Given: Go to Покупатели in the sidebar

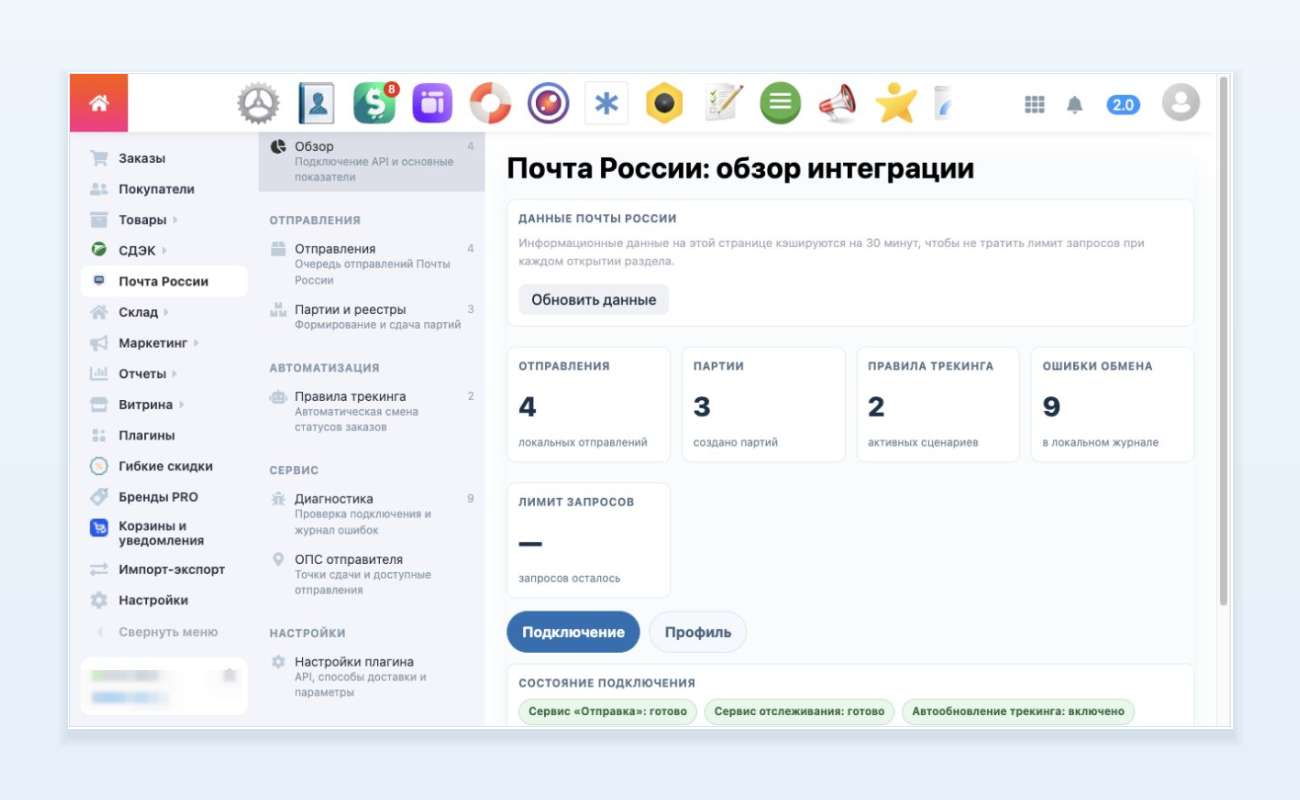Looking at the screenshot, I should coord(156,189).
